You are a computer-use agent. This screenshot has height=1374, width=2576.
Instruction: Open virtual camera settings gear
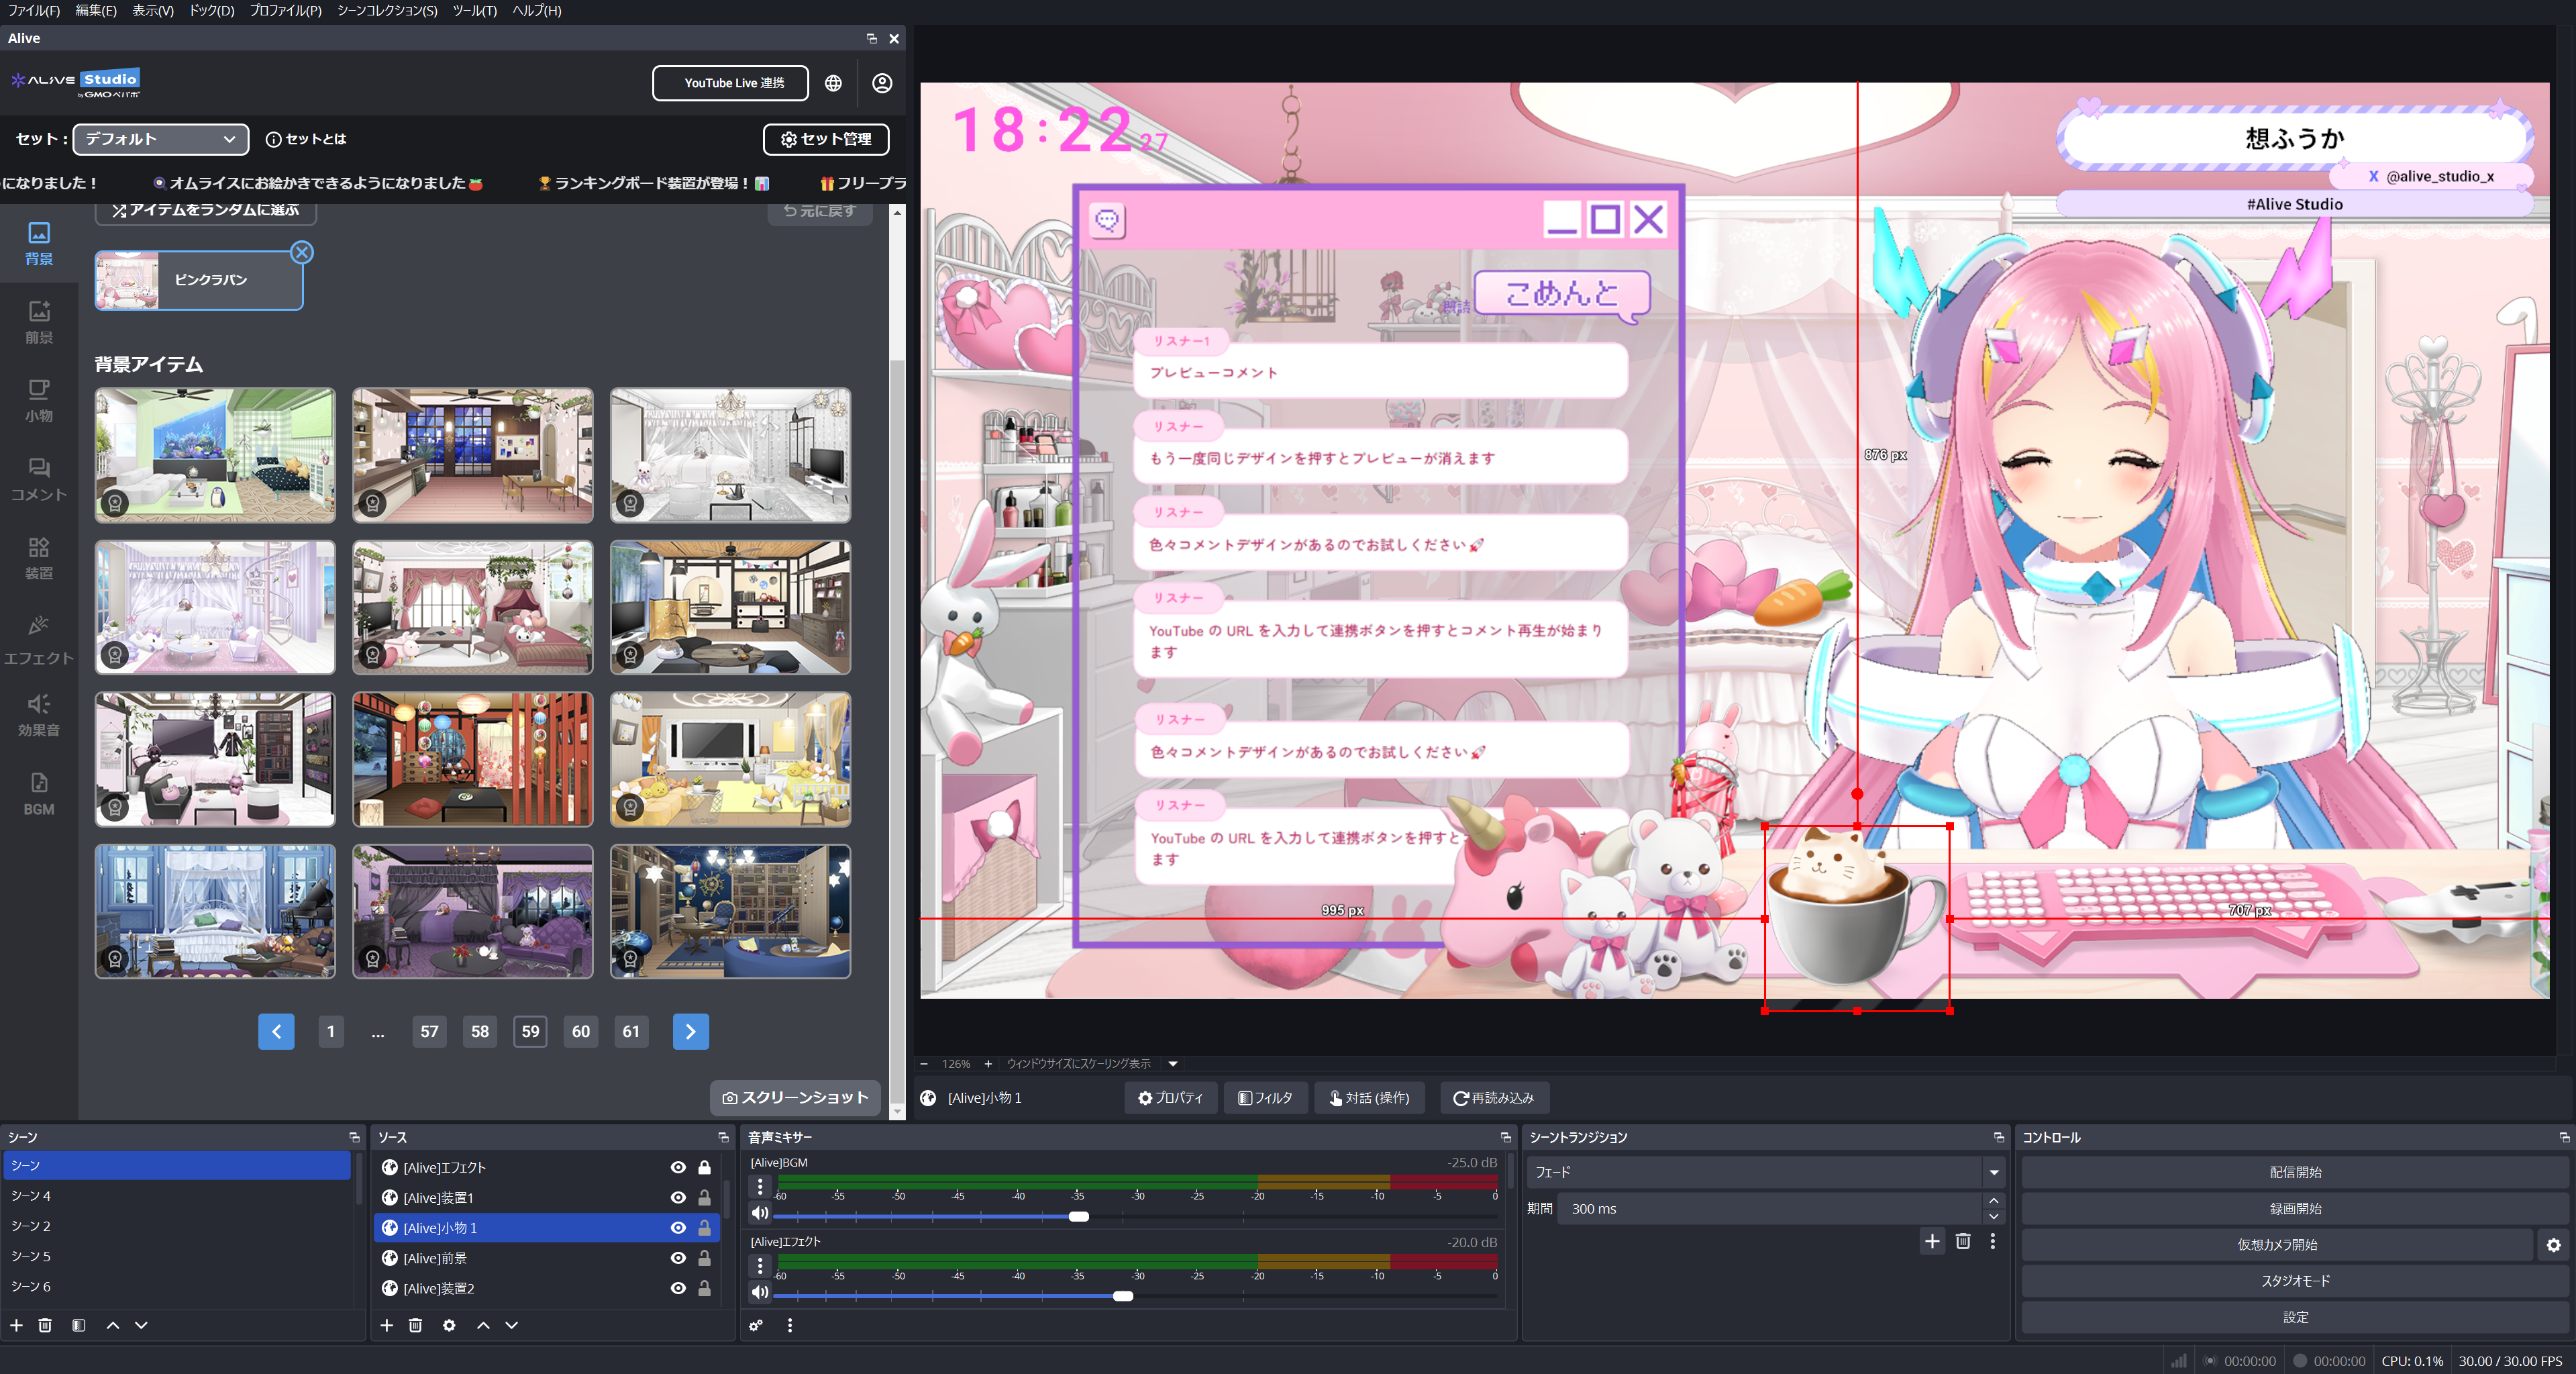2553,1245
